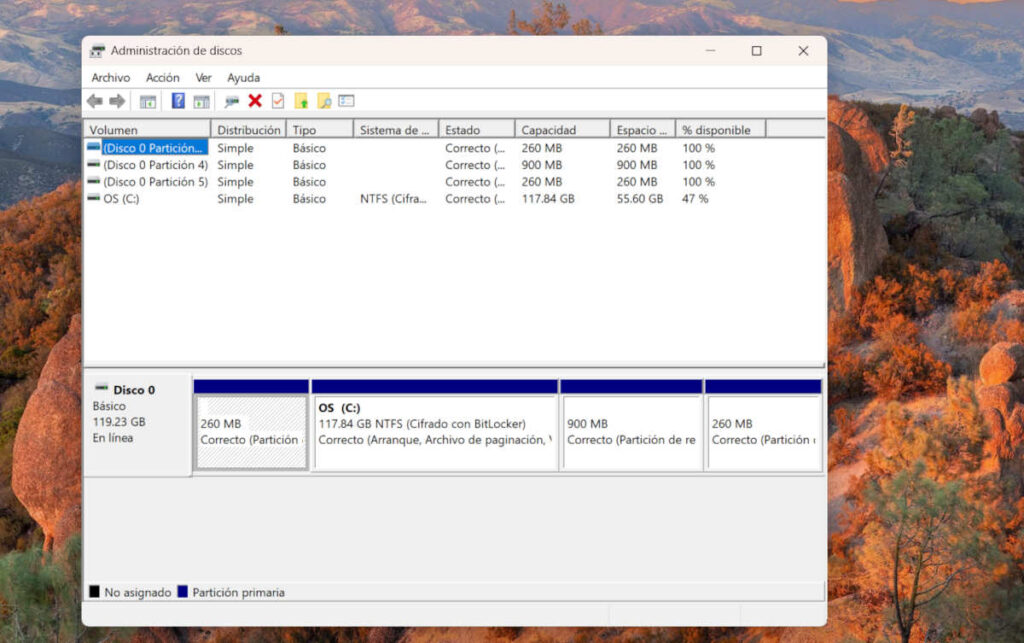Click the connect/rescan disks toolbar icon
Screen dimensions: 1024x643
232,101
